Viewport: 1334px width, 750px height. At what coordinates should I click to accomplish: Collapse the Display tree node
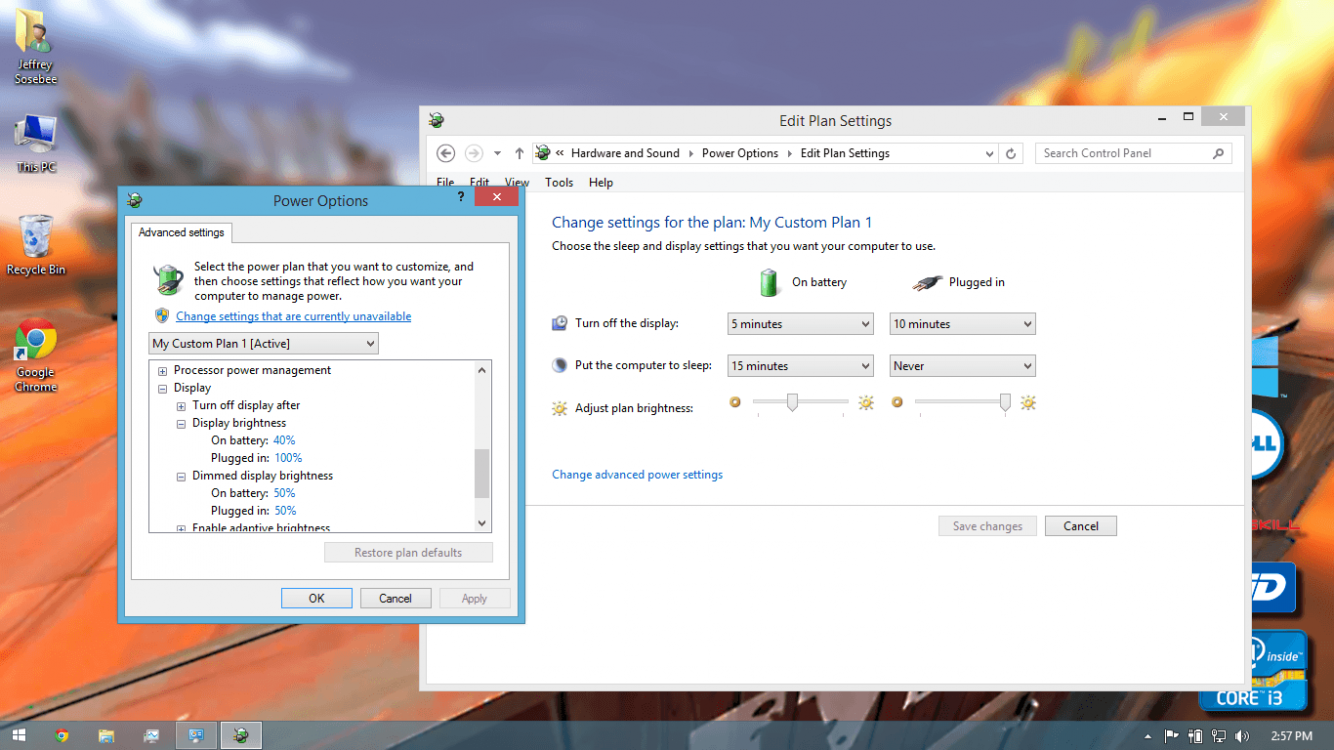point(163,388)
